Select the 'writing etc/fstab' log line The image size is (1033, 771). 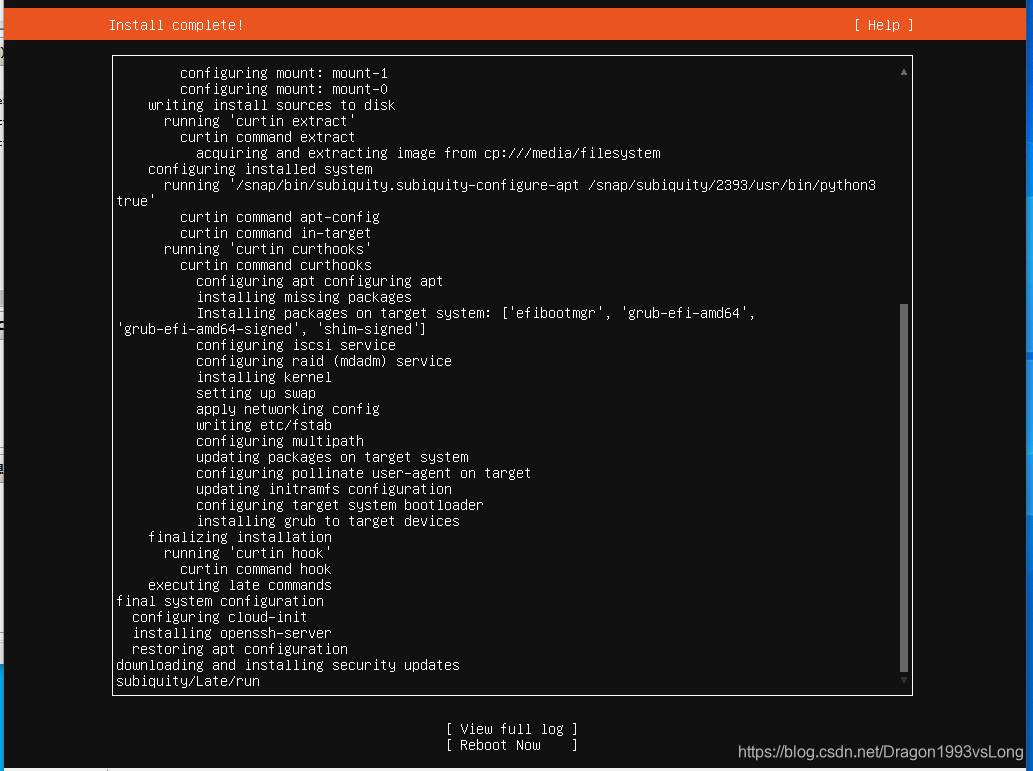click(x=266, y=424)
